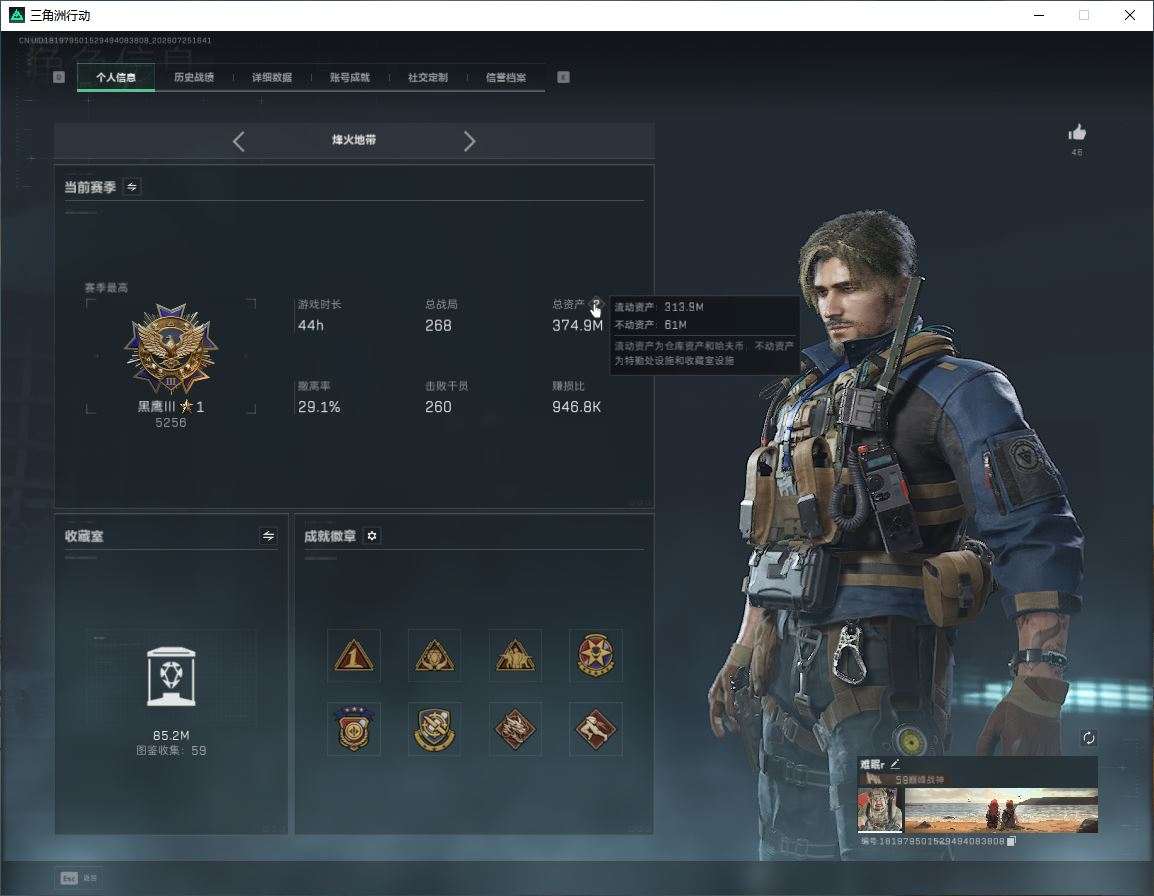The width and height of the screenshot is (1154, 896).
Task: Open the collection room display case
Action: tap(171, 676)
